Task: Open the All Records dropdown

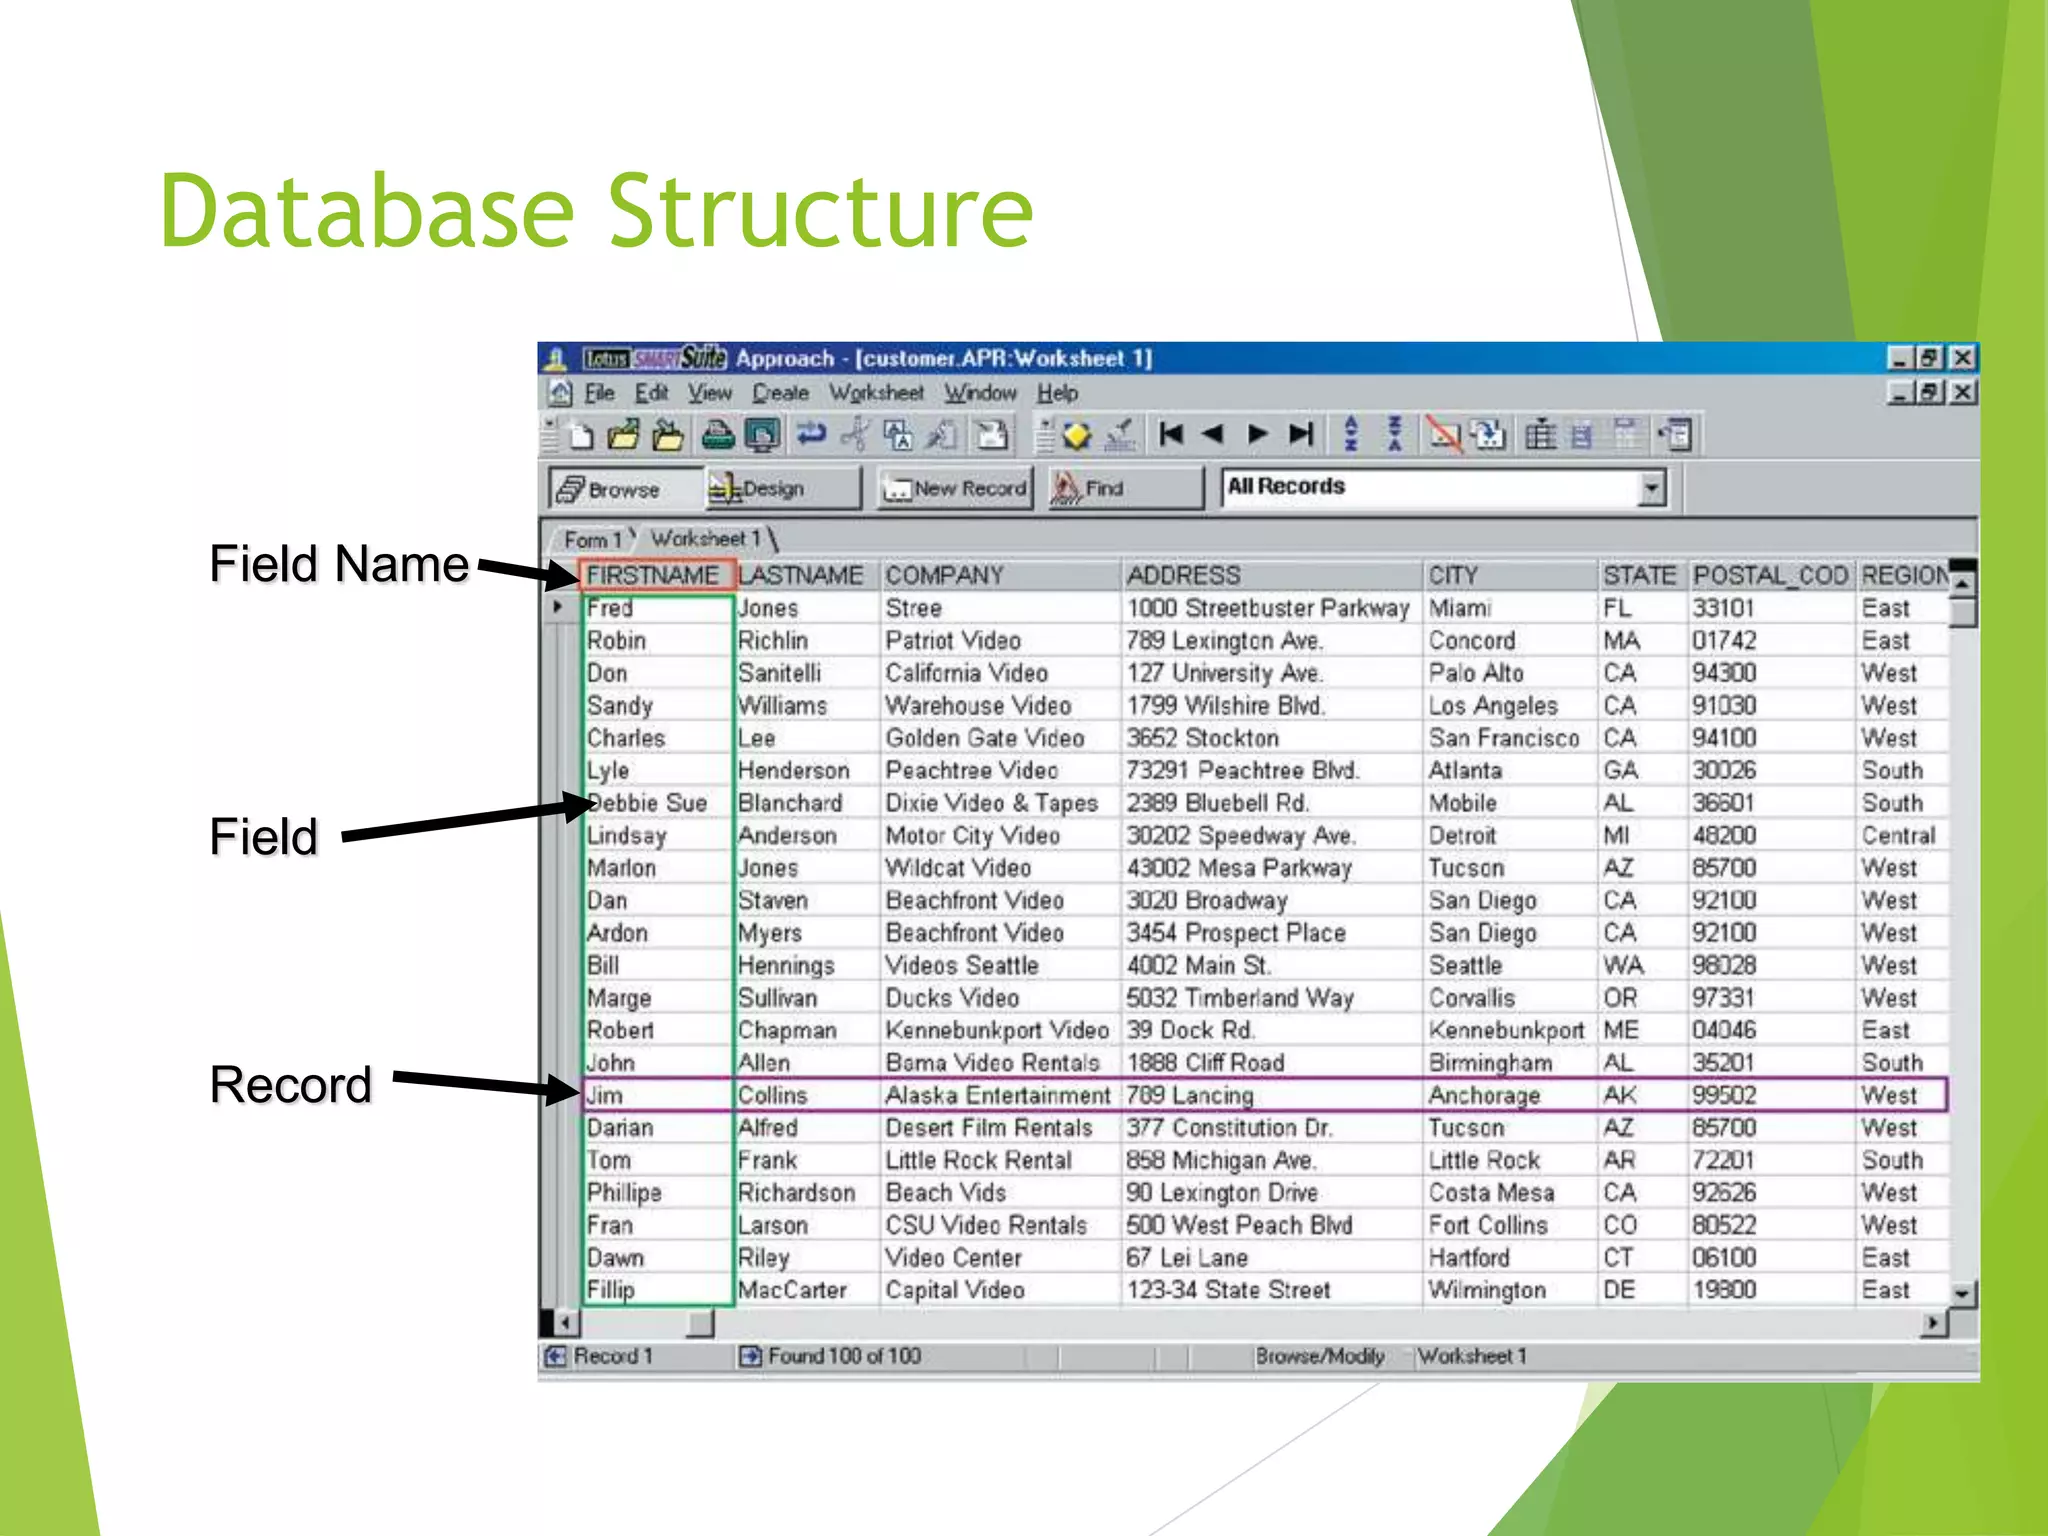Action: tap(1651, 488)
